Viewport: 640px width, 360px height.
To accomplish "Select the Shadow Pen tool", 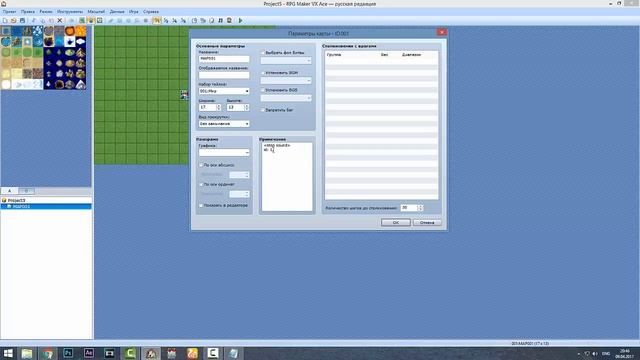I will pyautogui.click(x=146, y=20).
